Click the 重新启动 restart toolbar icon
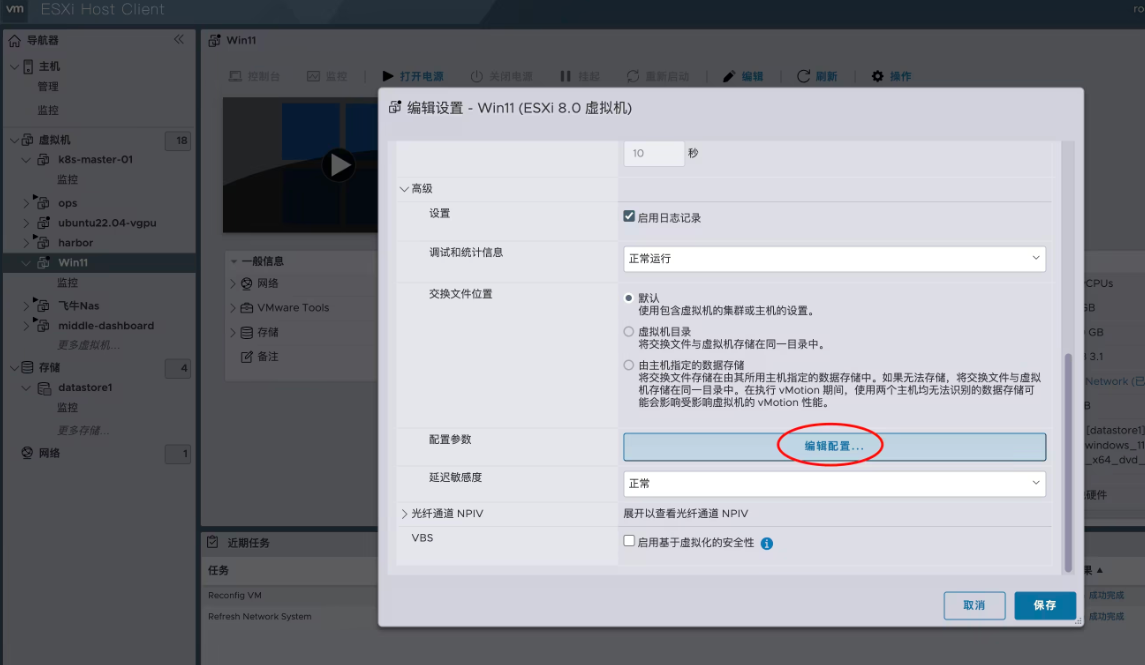The width and height of the screenshot is (1145, 665). point(633,76)
